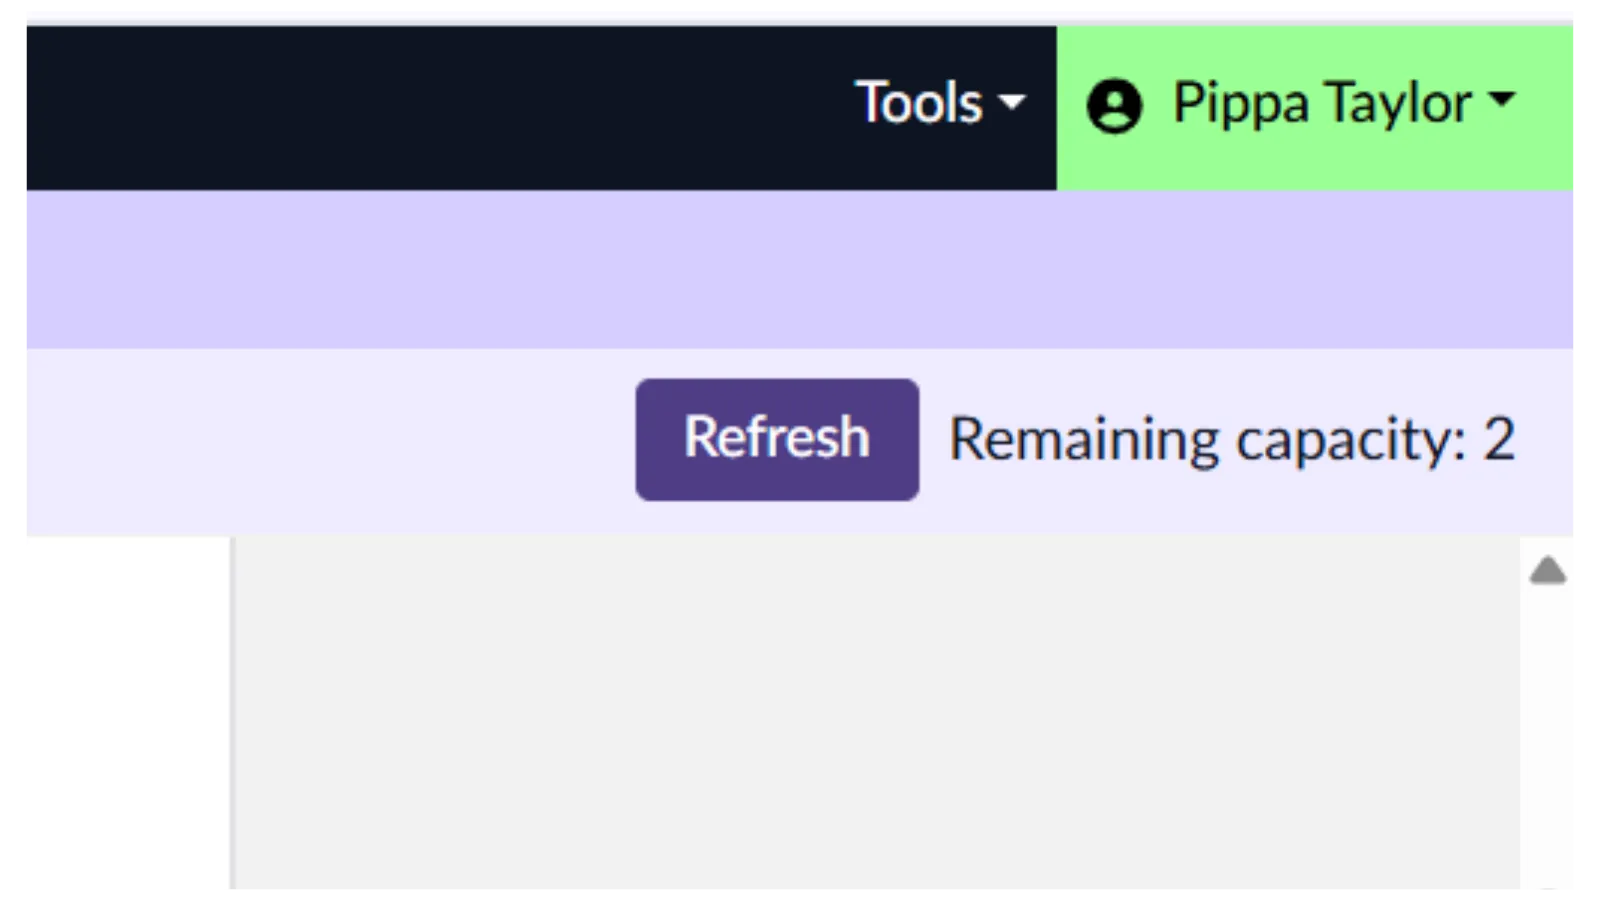Viewport: 1600px width, 900px height.
Task: Click inside the gray content panel
Action: pos(875,715)
